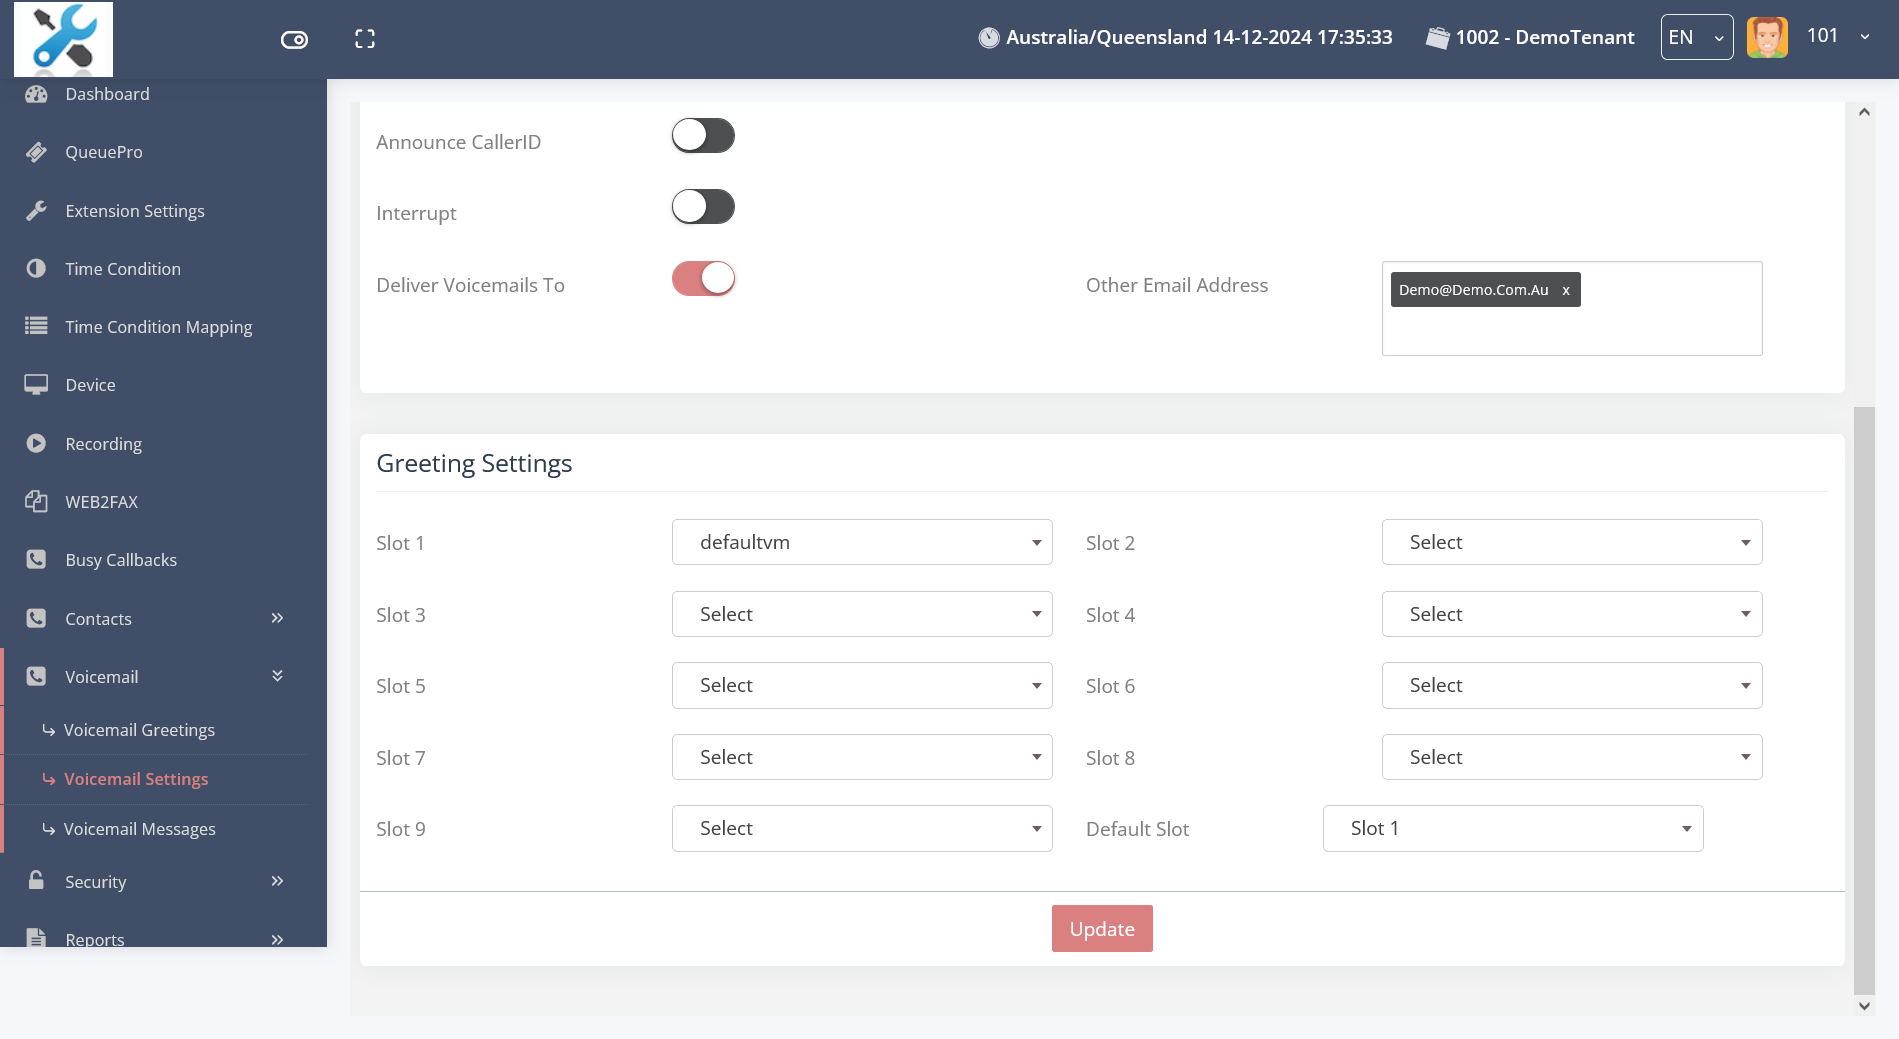
Task: Open the Recording section
Action: tap(103, 443)
